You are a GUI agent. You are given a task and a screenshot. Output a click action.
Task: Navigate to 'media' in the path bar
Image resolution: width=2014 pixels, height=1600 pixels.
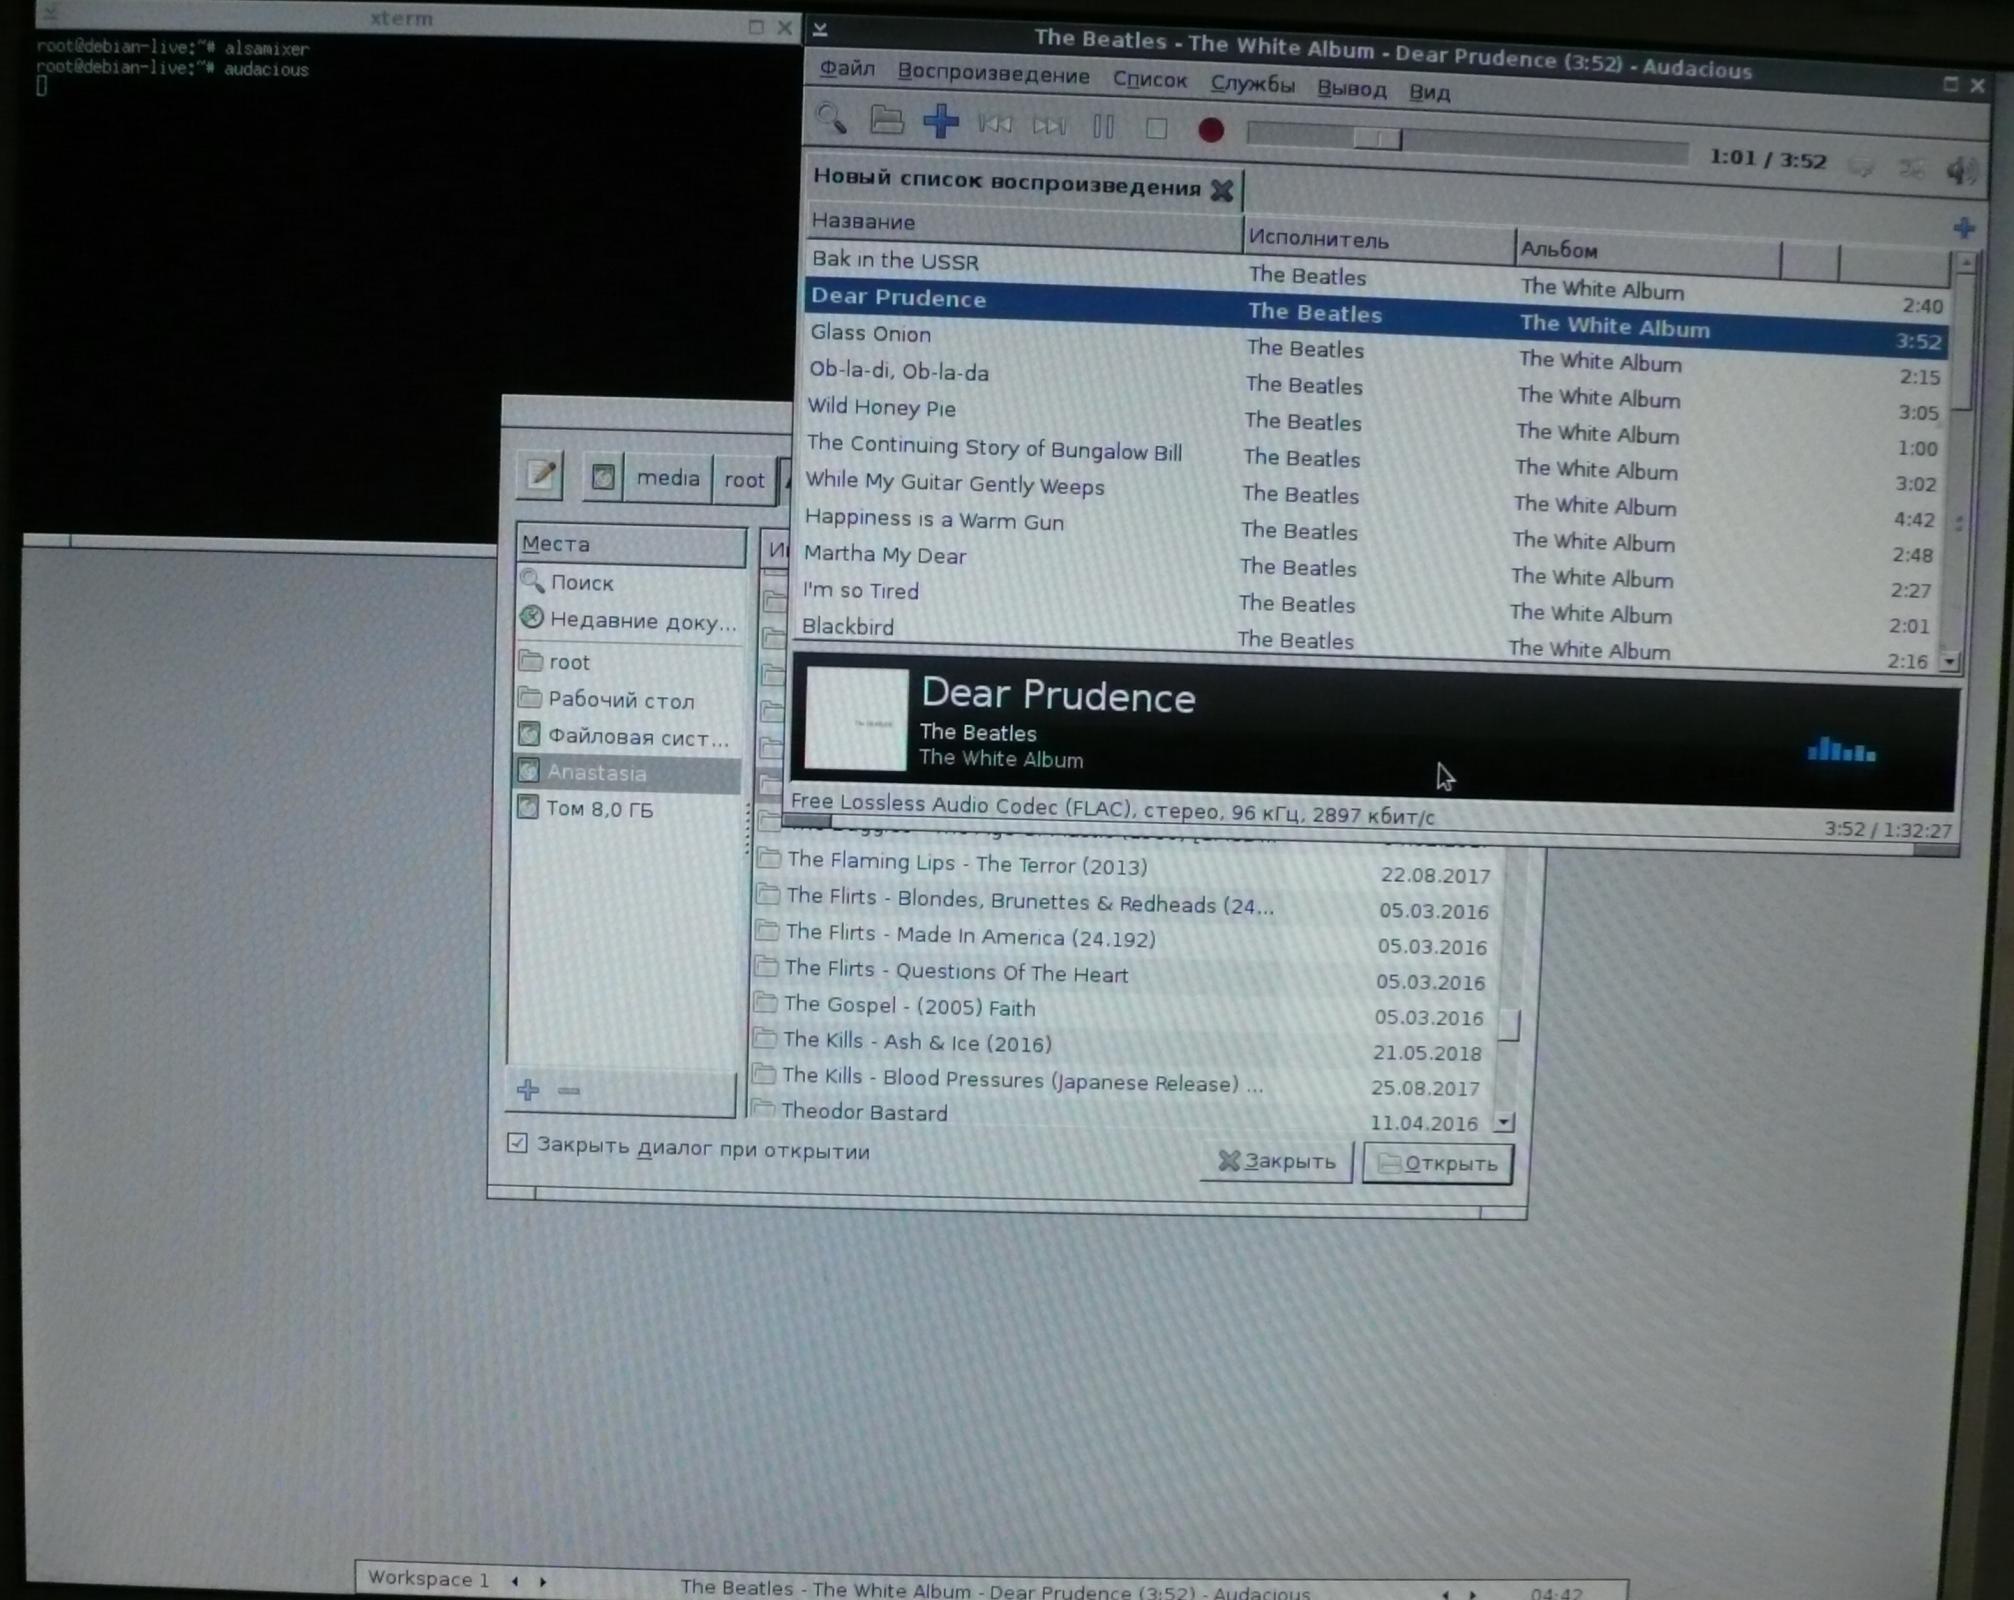[668, 478]
